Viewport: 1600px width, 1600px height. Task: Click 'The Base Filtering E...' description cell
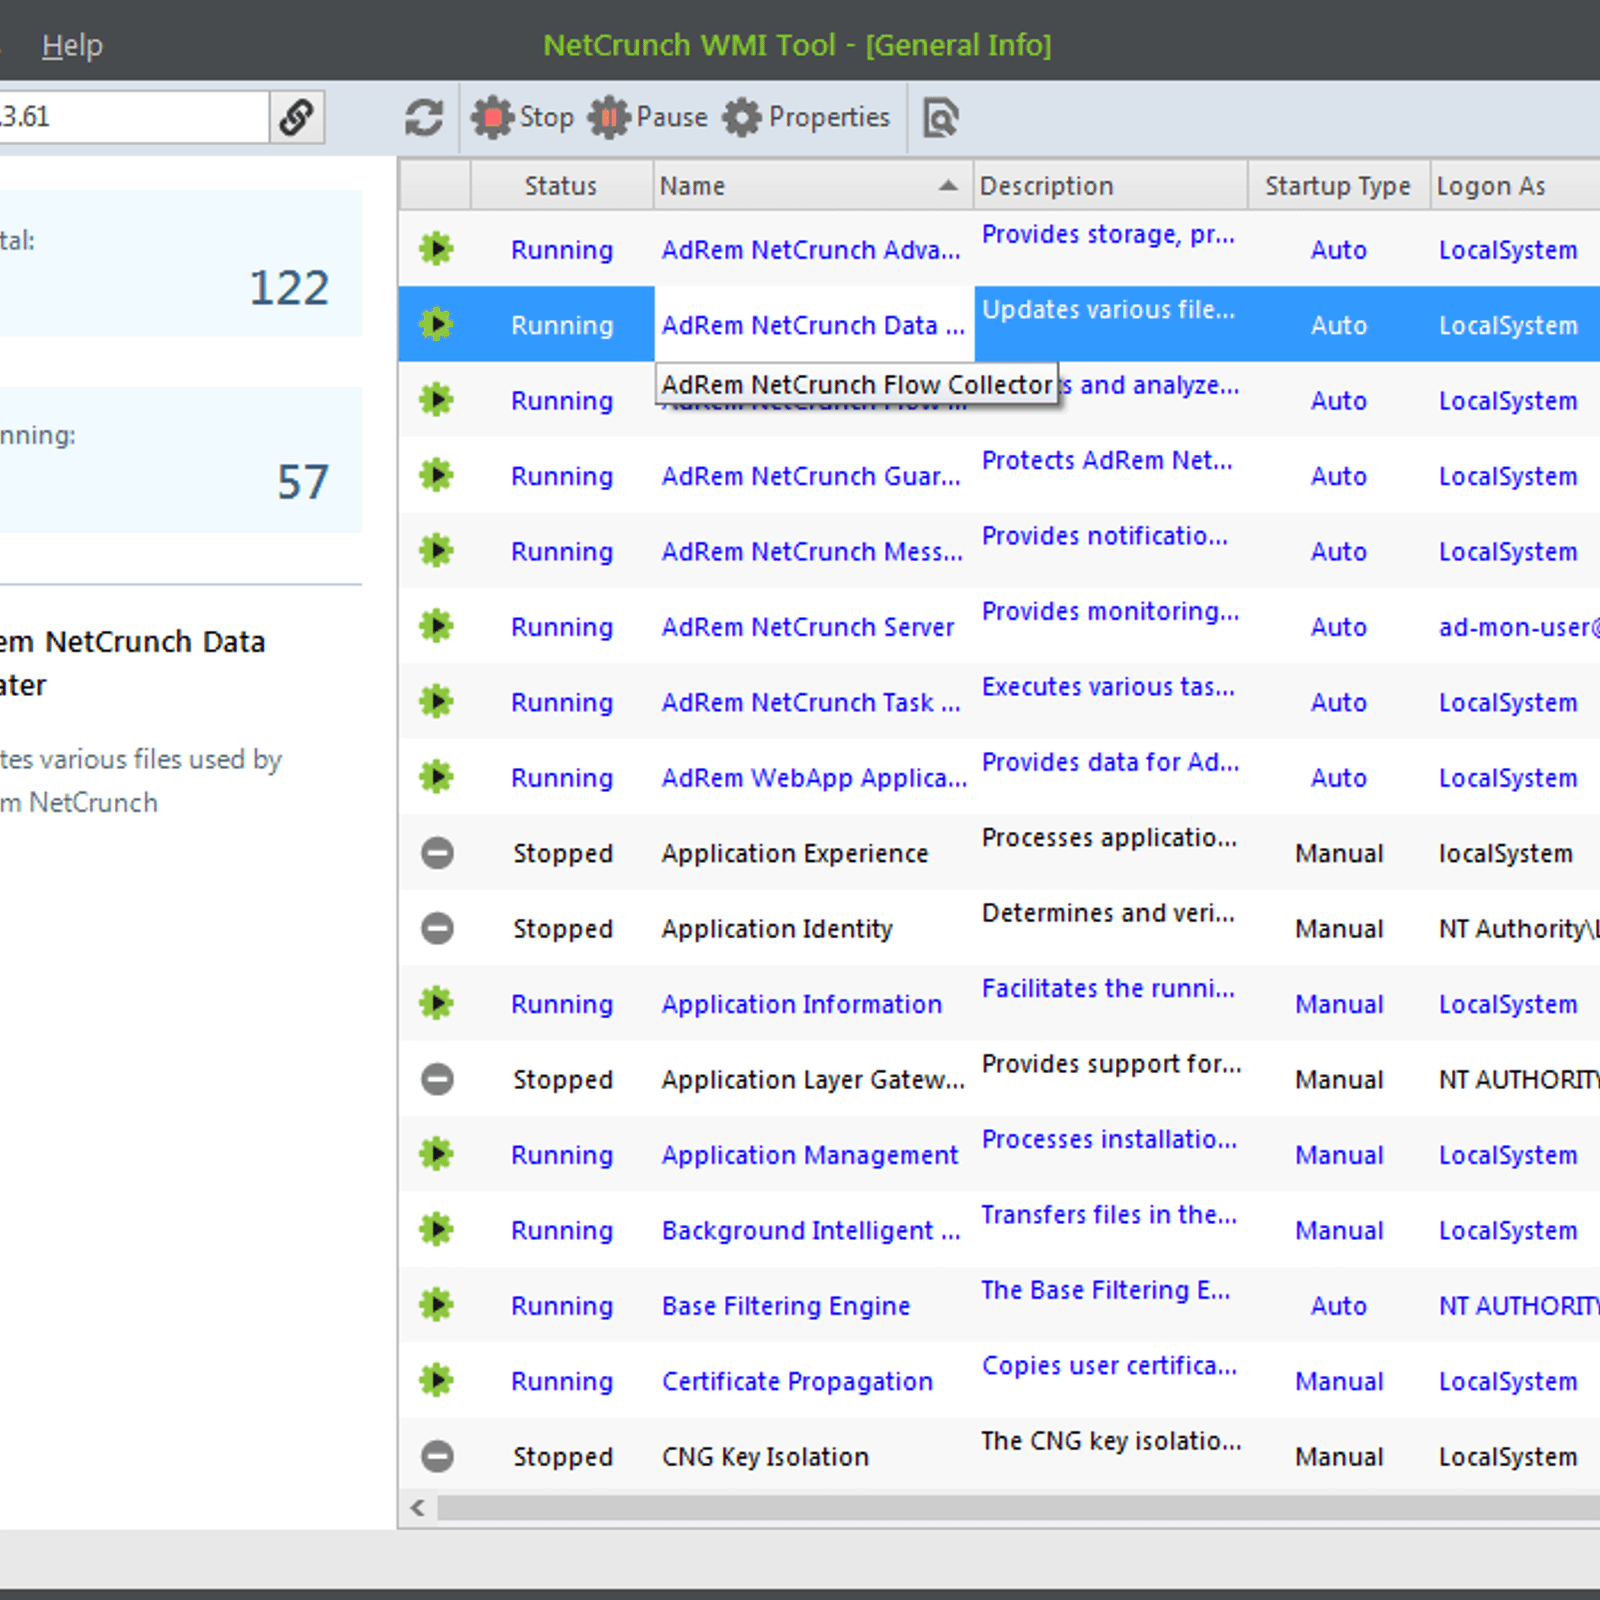[x=1105, y=1290]
